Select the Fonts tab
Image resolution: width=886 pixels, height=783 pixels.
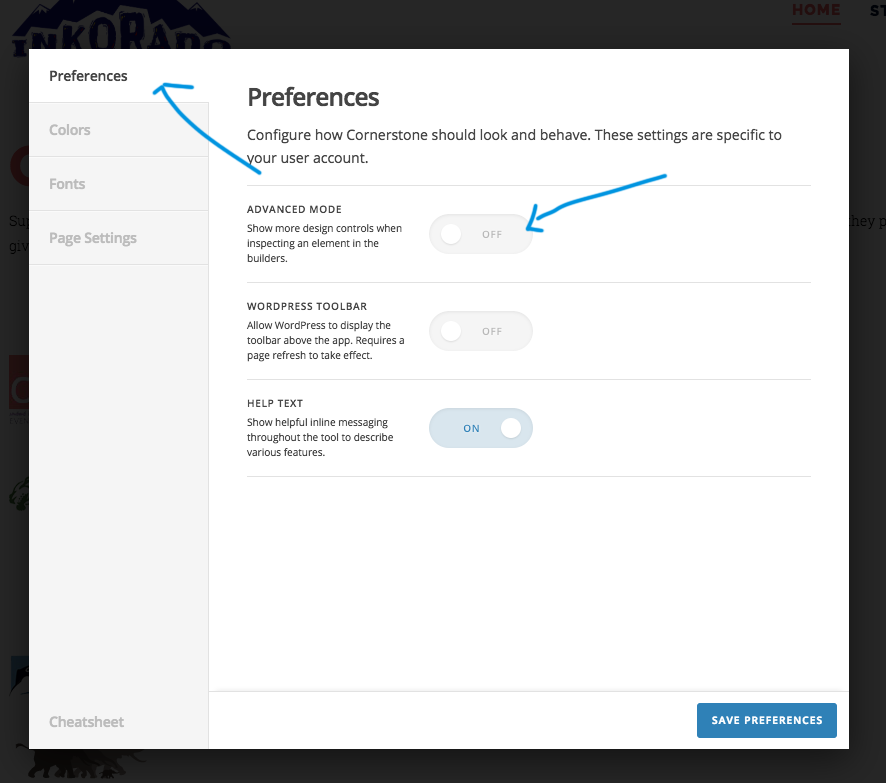tap(119, 184)
